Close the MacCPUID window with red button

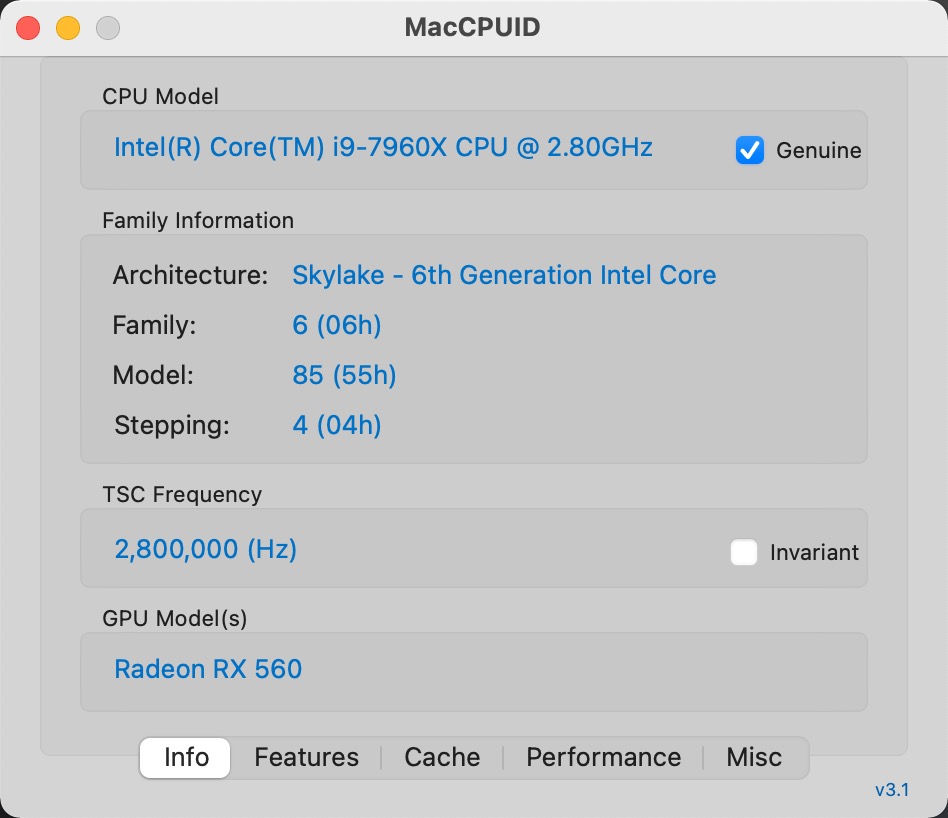(28, 28)
